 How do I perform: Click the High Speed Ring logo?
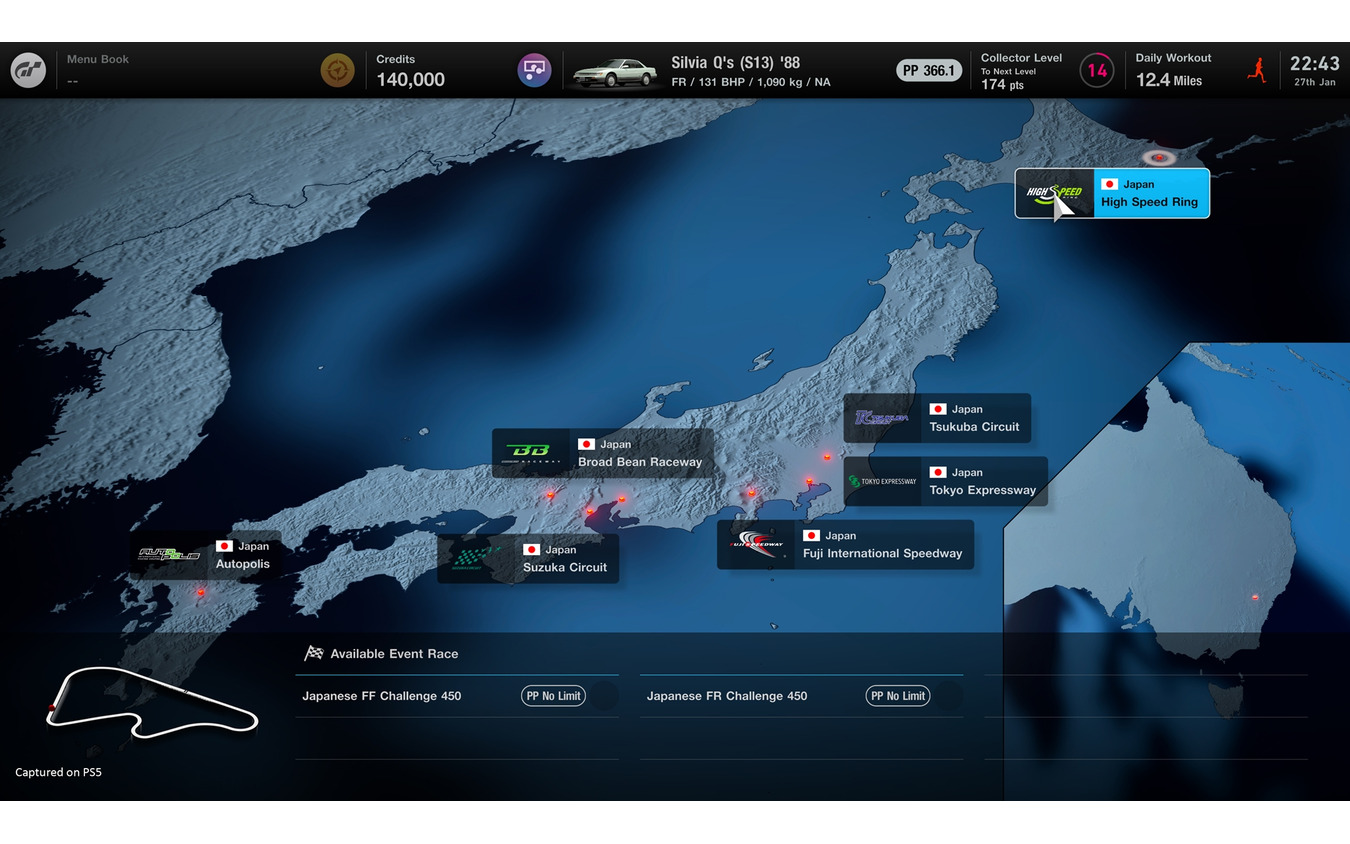coord(1055,193)
